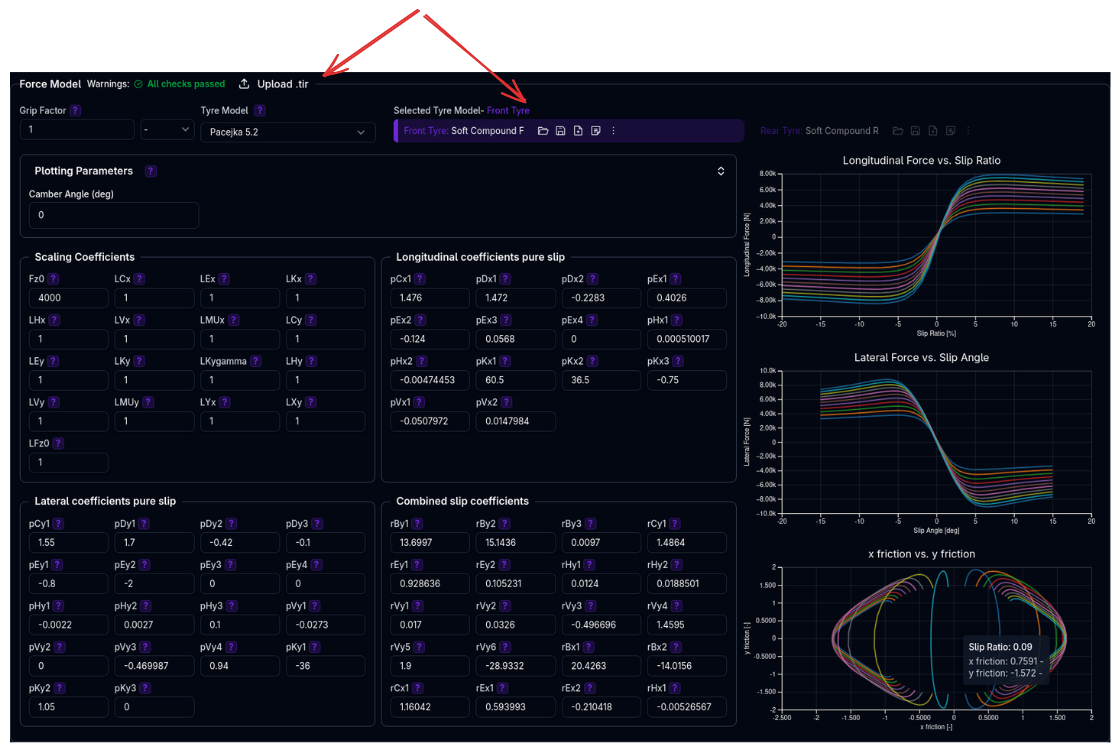Click help icon beside Plotting Parameters

(150, 171)
